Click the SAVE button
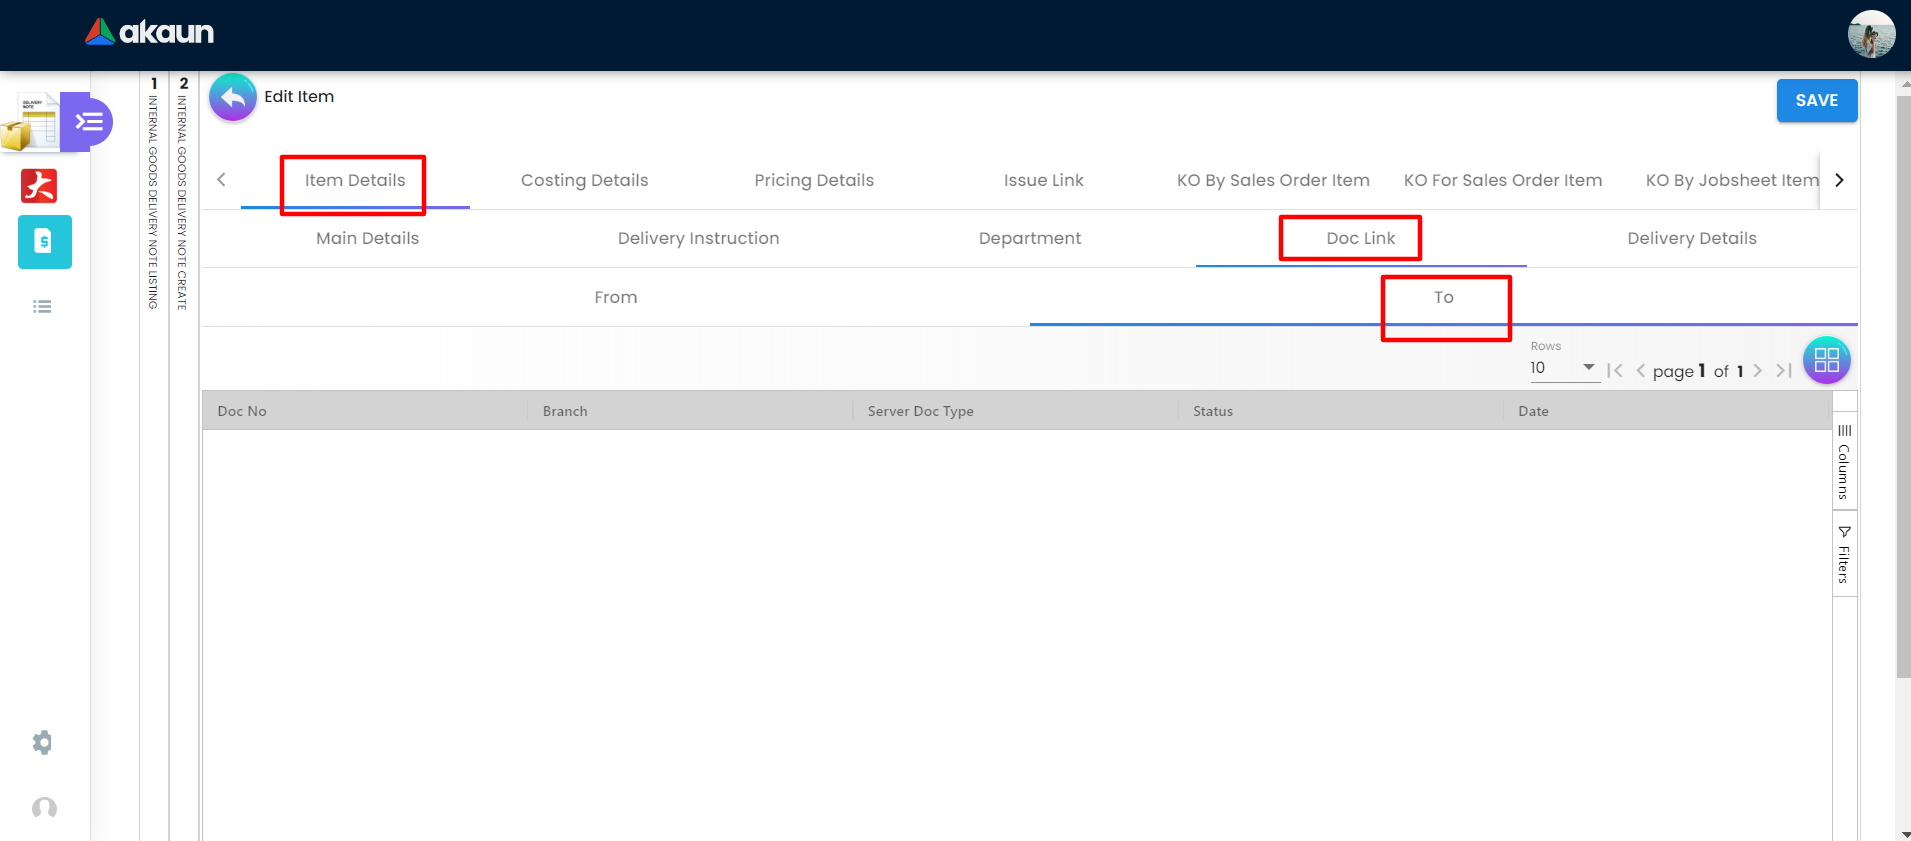 [x=1816, y=100]
